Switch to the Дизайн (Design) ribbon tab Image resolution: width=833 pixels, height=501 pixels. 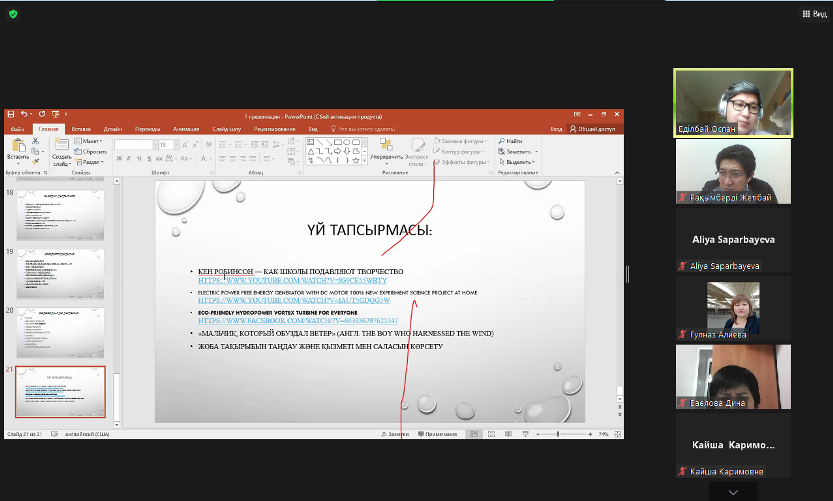click(112, 129)
